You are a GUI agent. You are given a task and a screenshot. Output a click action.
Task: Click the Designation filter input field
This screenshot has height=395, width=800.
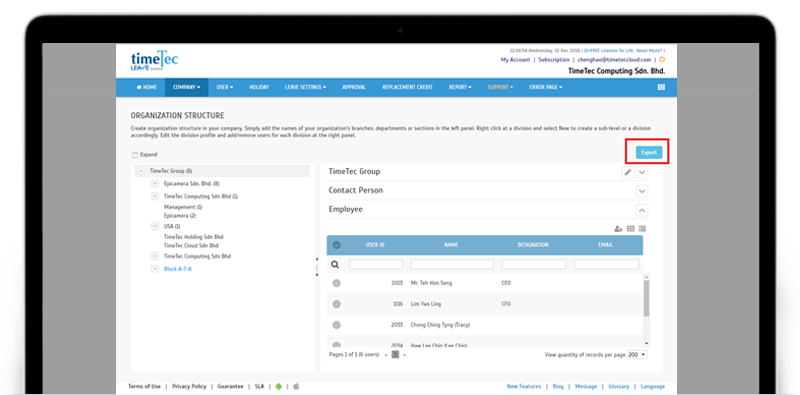[x=534, y=264]
